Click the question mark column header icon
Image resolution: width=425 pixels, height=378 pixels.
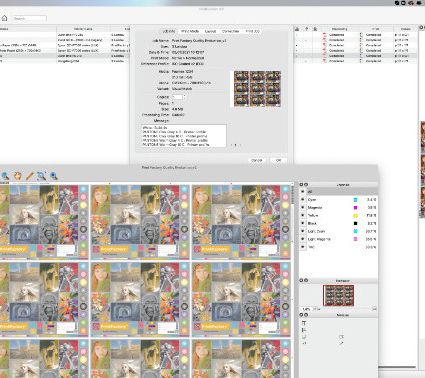[306, 29]
